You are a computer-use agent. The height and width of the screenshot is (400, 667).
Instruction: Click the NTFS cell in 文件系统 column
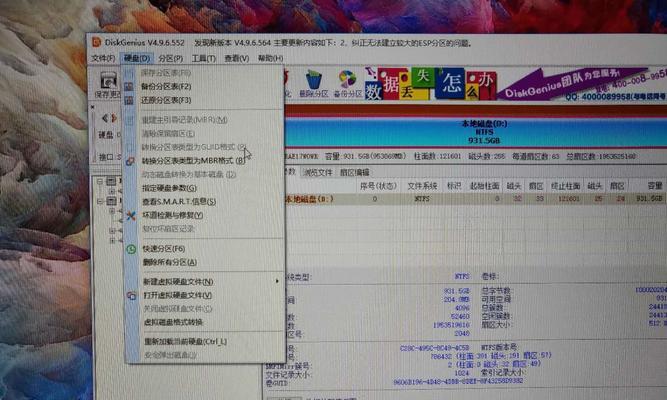[422, 199]
